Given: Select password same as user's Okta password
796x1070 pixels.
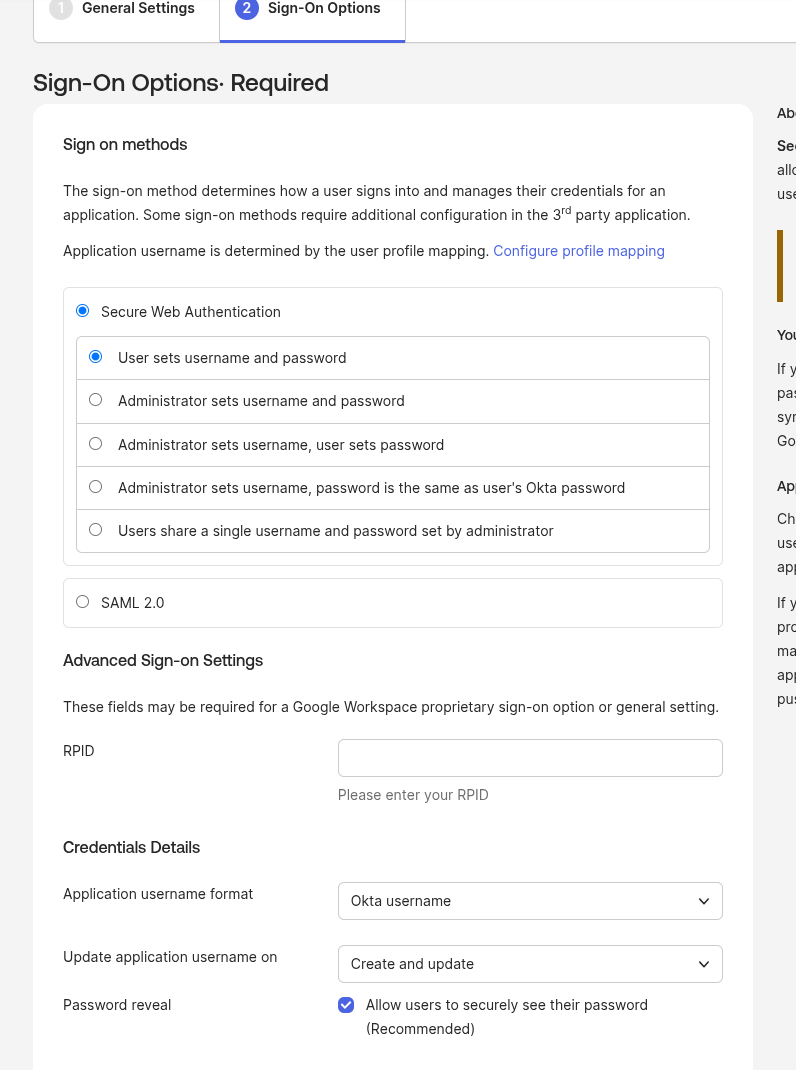Looking at the screenshot, I should pos(96,487).
